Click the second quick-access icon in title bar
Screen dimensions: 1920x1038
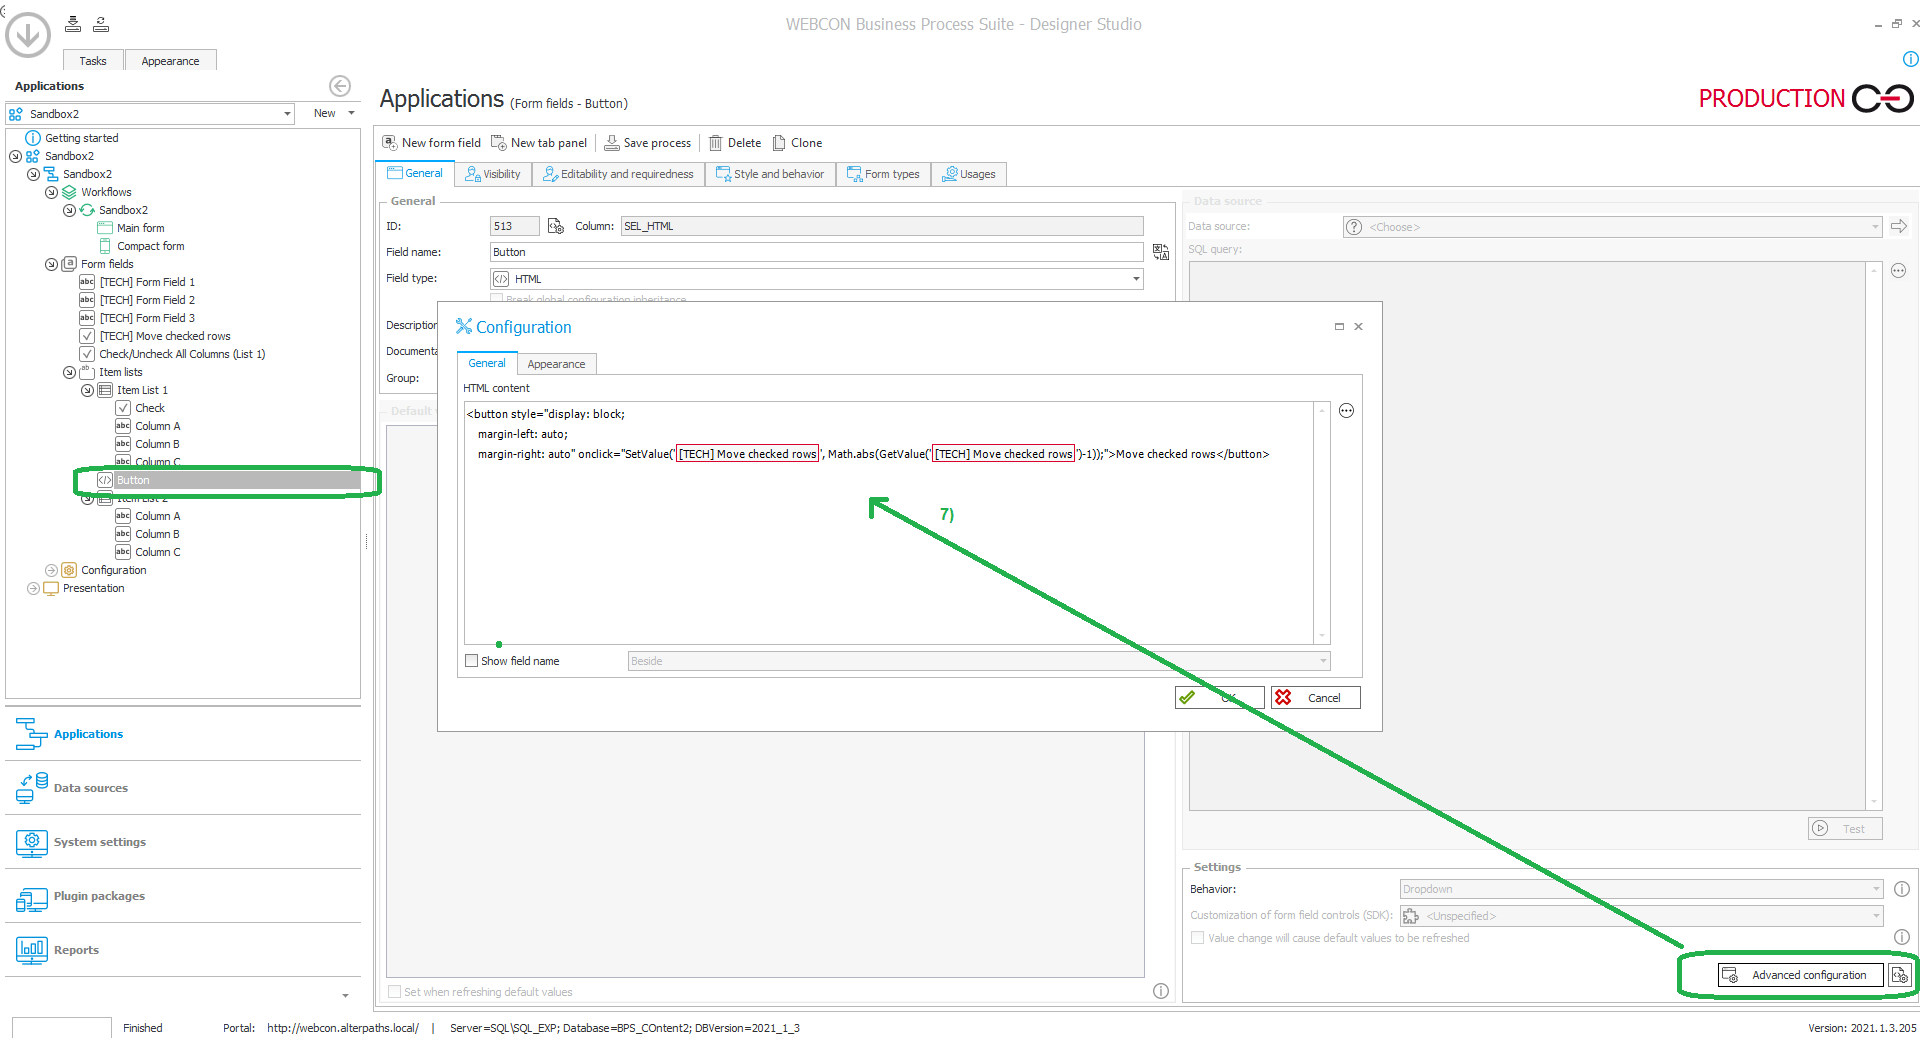(x=101, y=24)
